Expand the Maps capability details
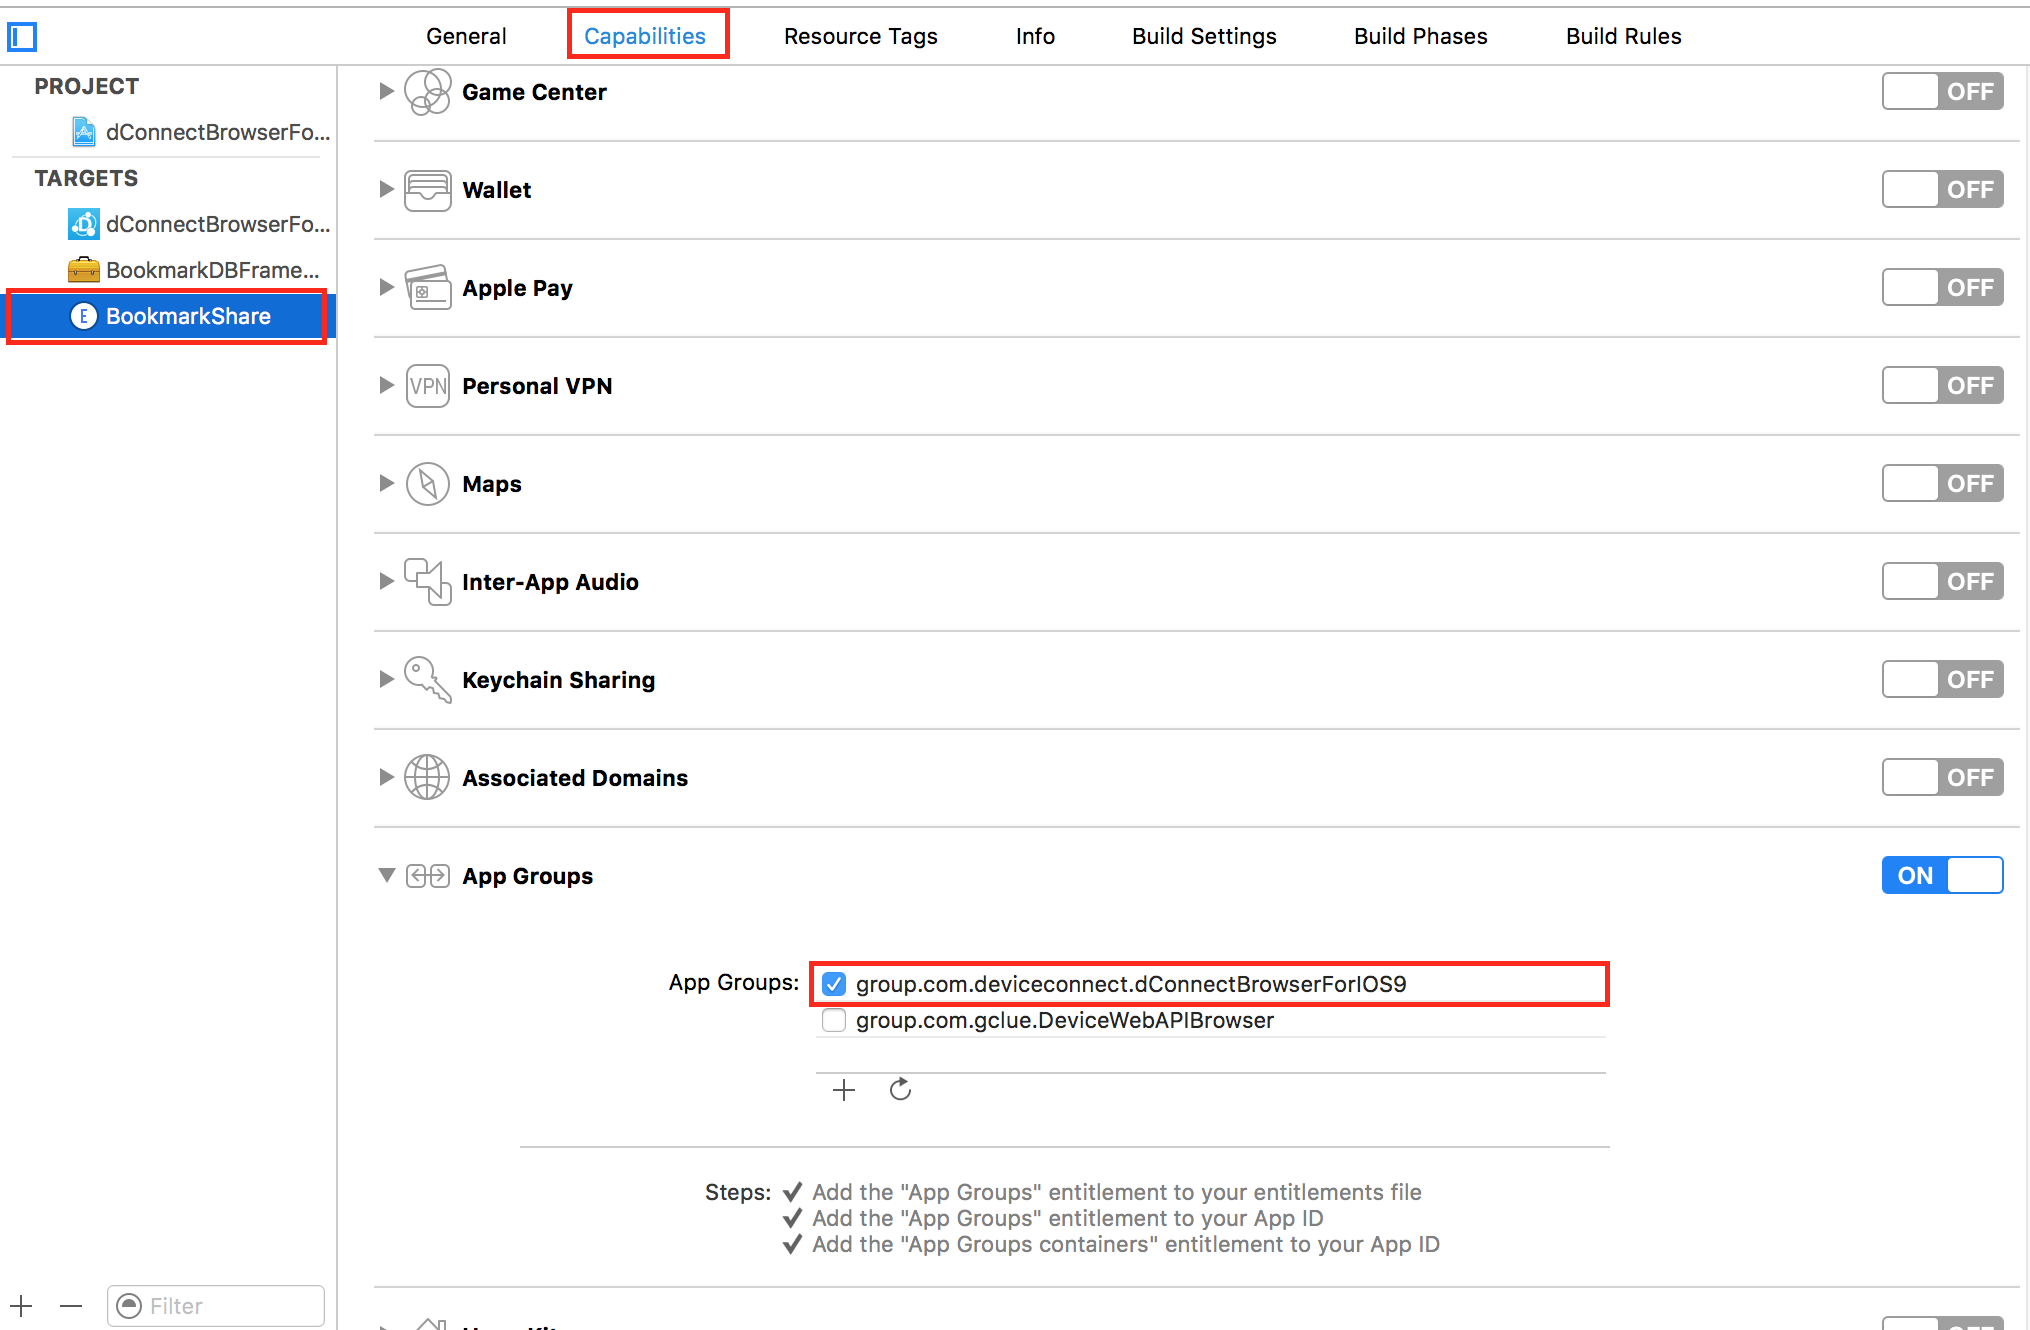The height and width of the screenshot is (1330, 2030). click(387, 484)
